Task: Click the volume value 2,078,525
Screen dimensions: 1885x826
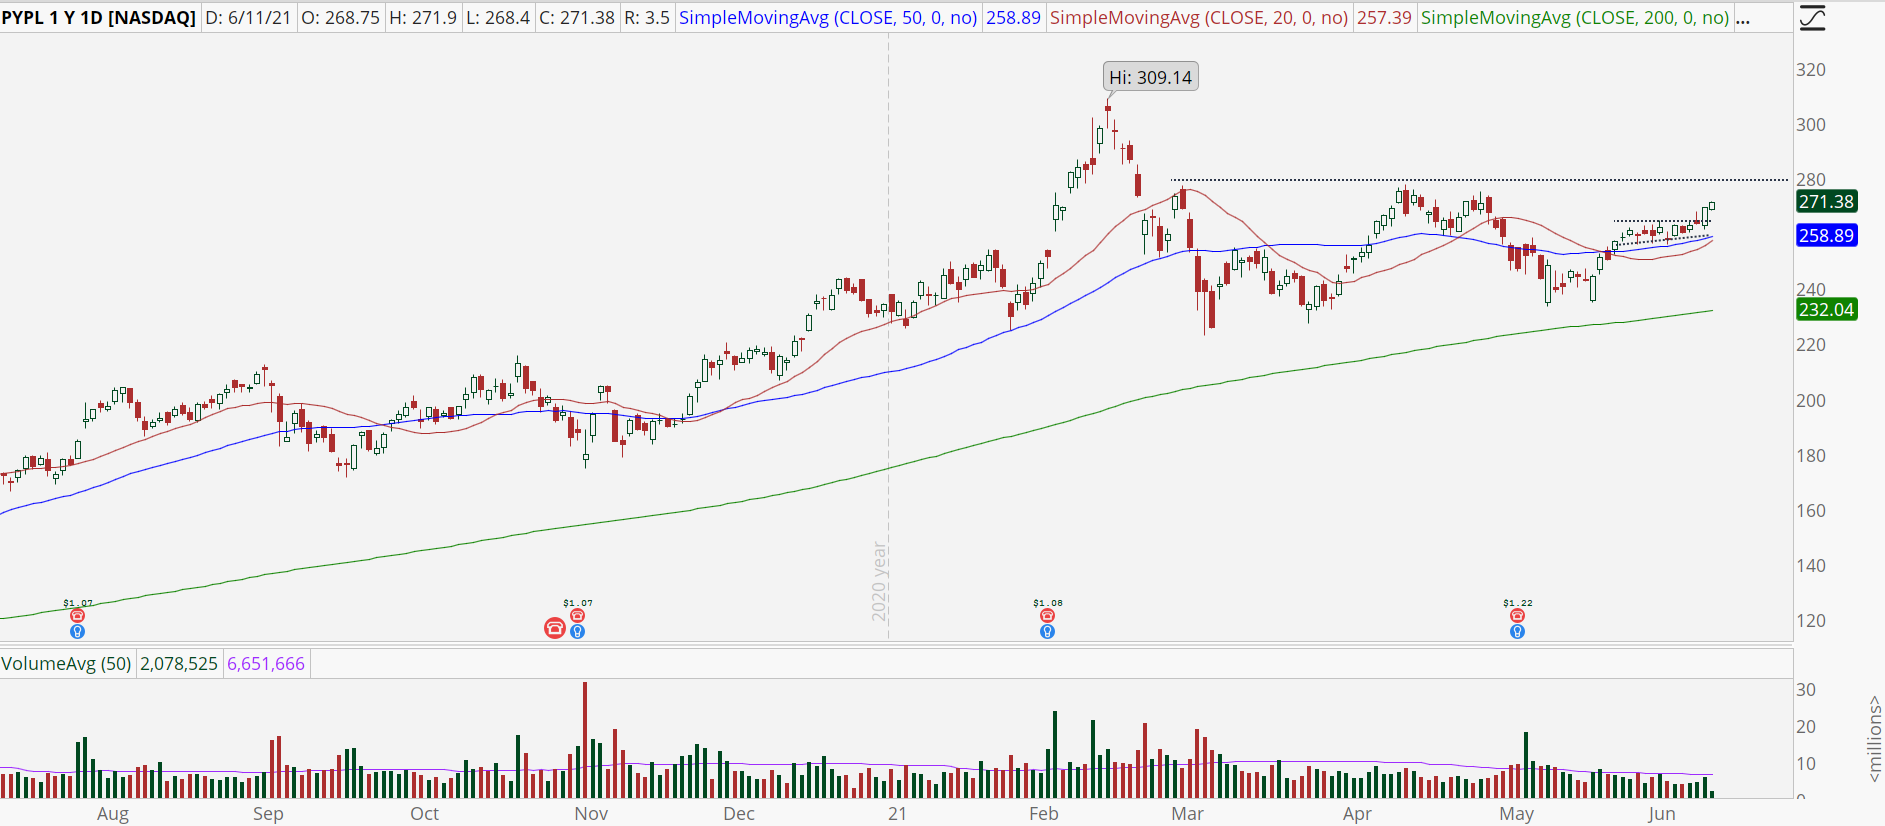Action: 179,664
